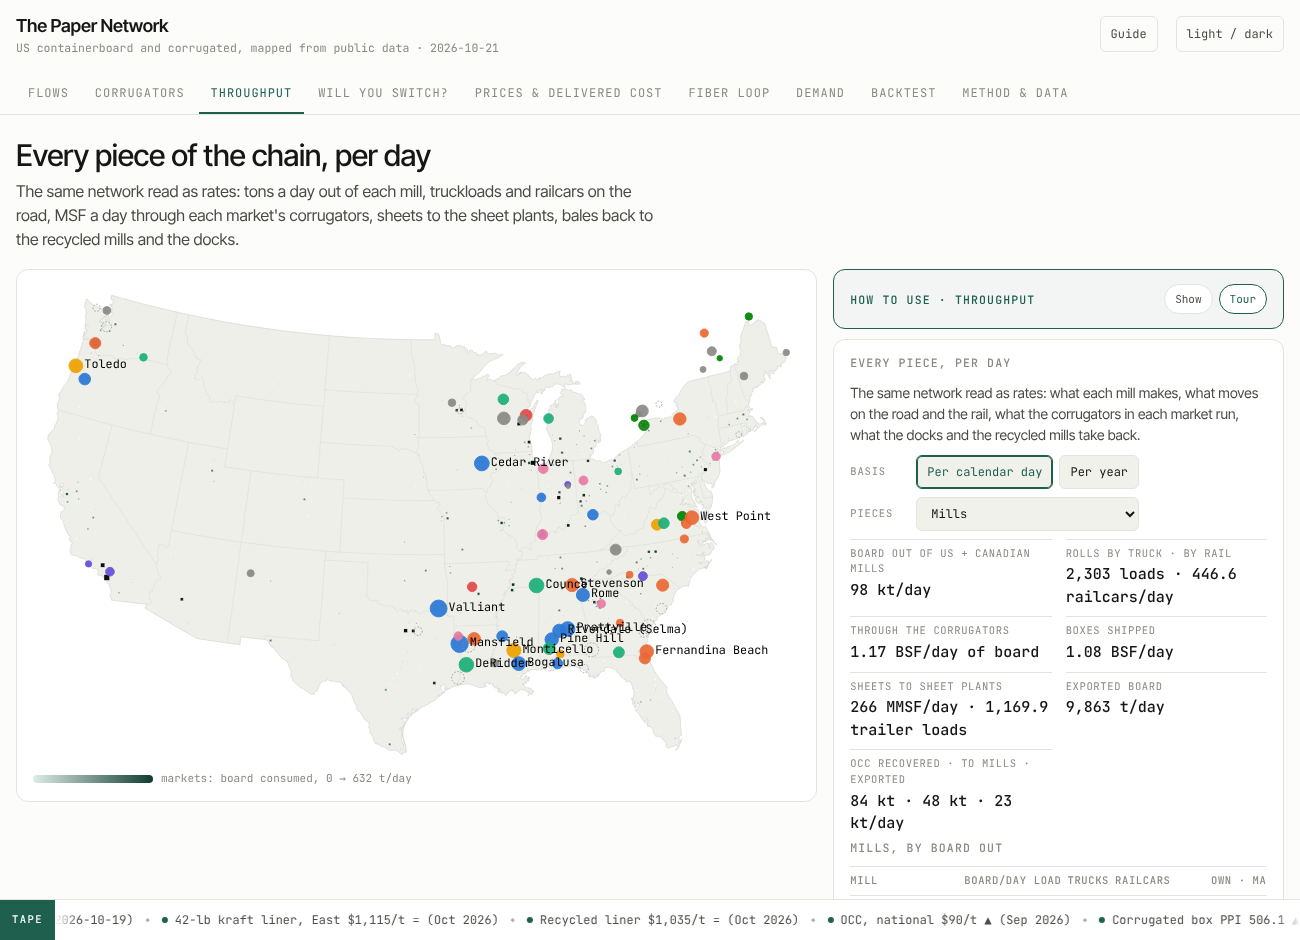The width and height of the screenshot is (1300, 940).
Task: Click Show in the How to Use panel
Action: pyautogui.click(x=1188, y=299)
